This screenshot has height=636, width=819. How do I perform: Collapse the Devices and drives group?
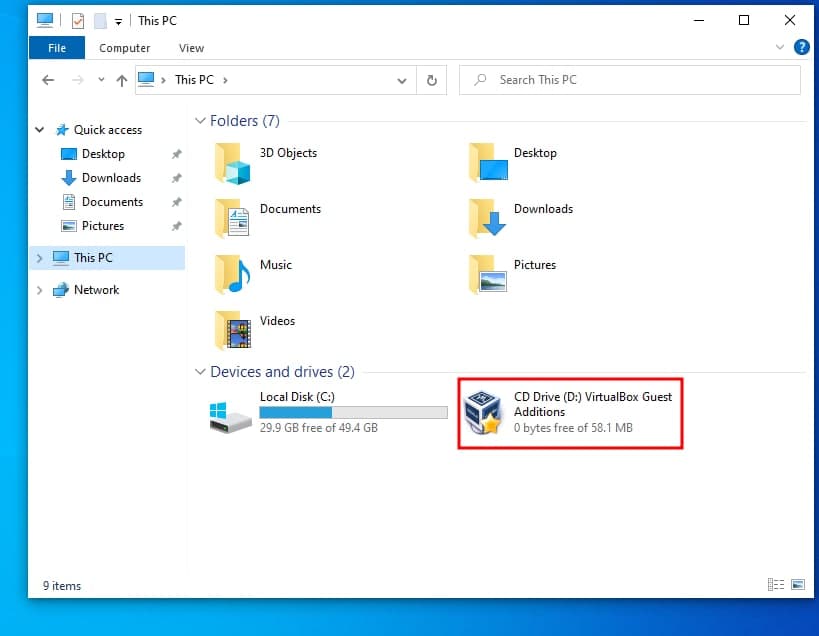(x=200, y=372)
